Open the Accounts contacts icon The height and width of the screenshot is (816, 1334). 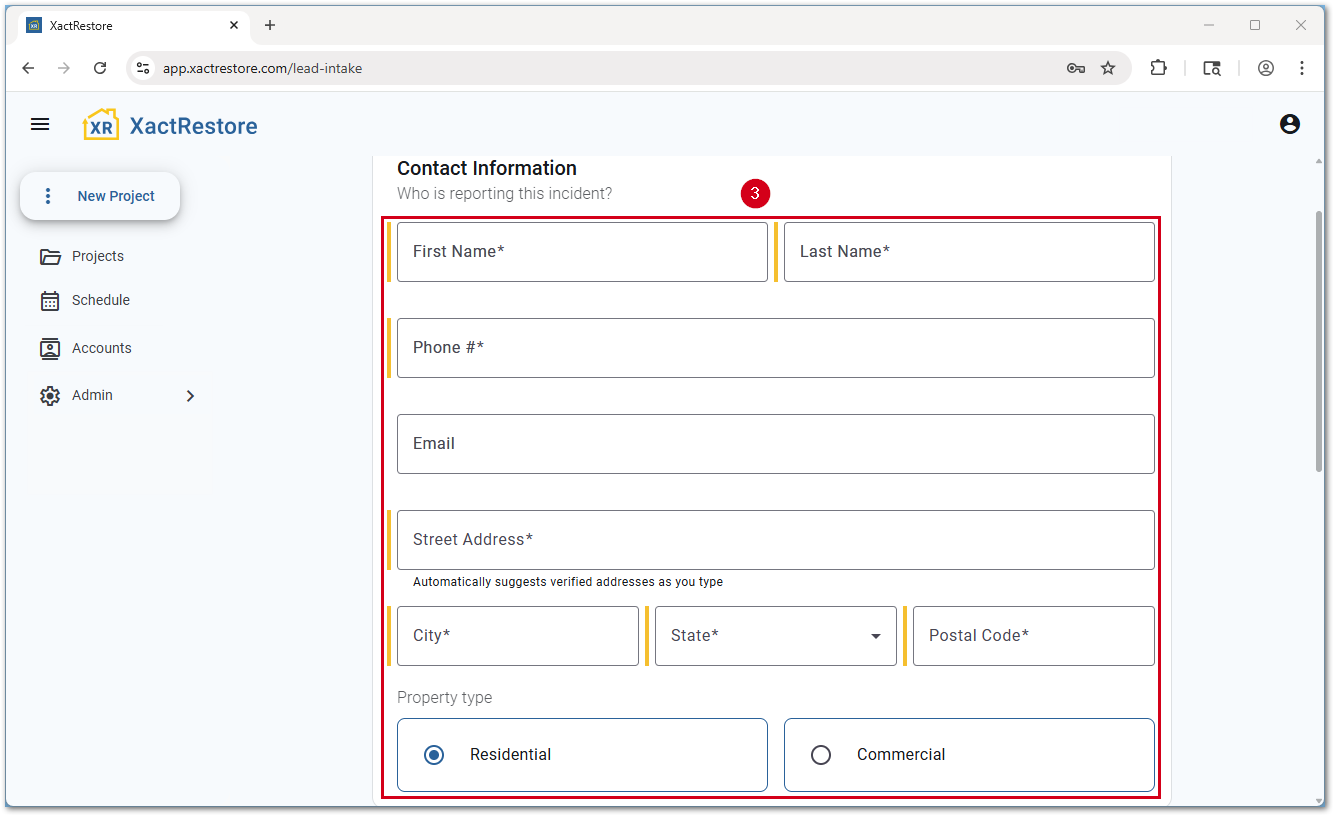point(51,348)
